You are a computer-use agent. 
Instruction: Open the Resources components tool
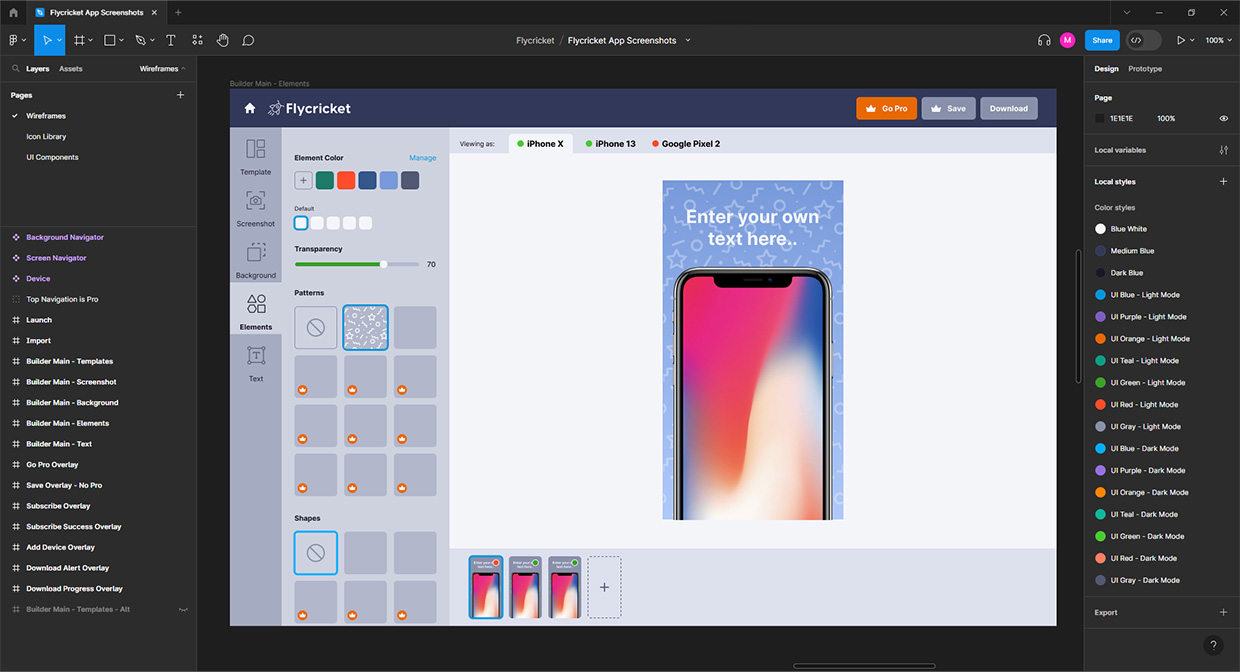click(197, 40)
